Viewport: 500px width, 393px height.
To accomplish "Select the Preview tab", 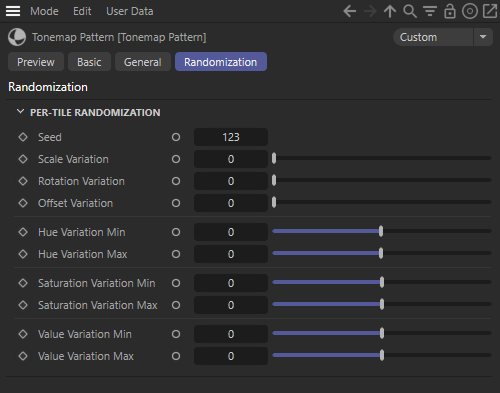I will click(36, 62).
